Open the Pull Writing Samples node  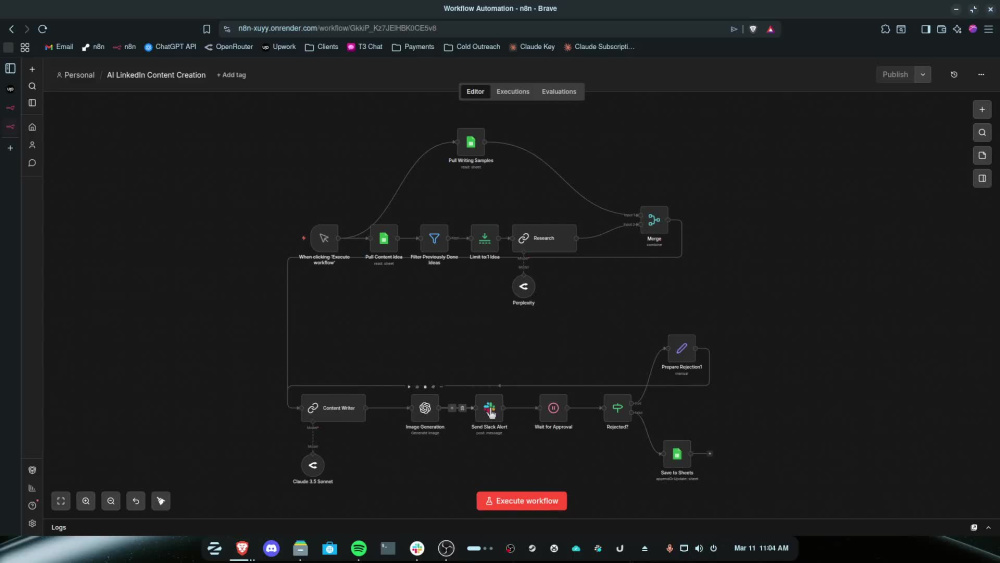click(x=471, y=142)
